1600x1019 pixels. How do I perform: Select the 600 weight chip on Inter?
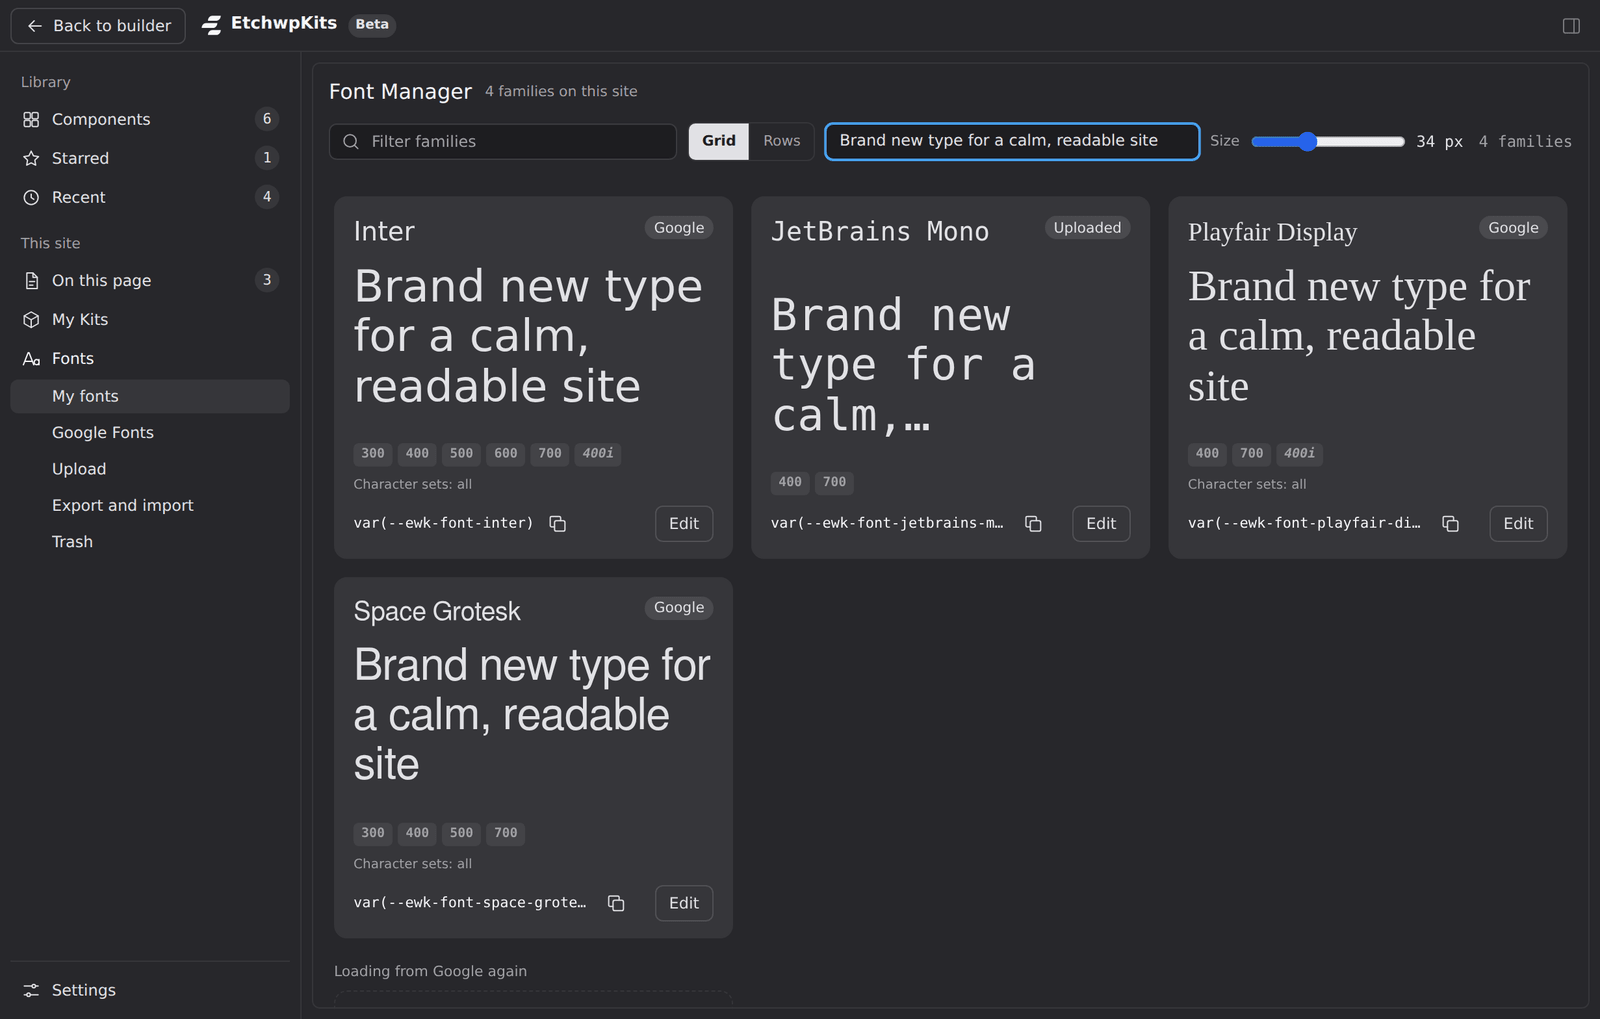506,454
